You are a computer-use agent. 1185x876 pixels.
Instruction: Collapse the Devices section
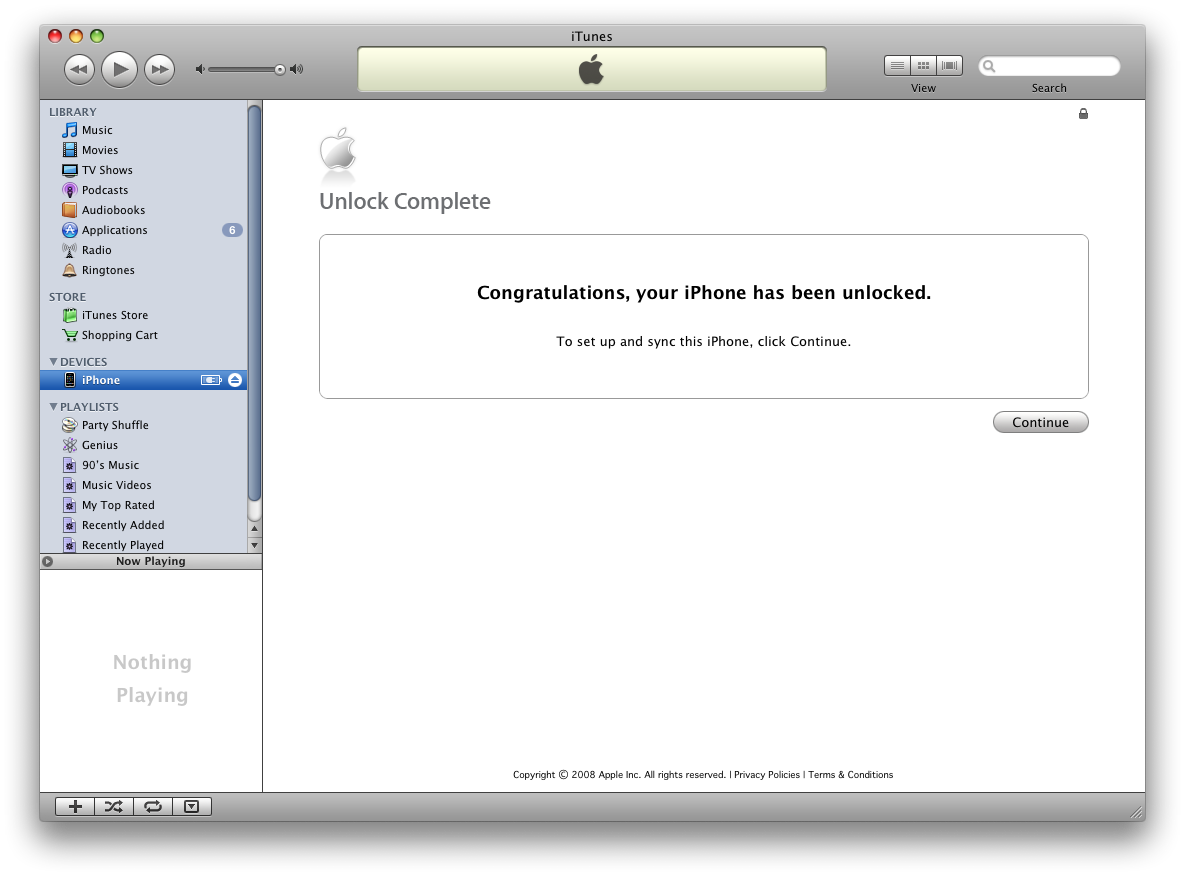54,361
